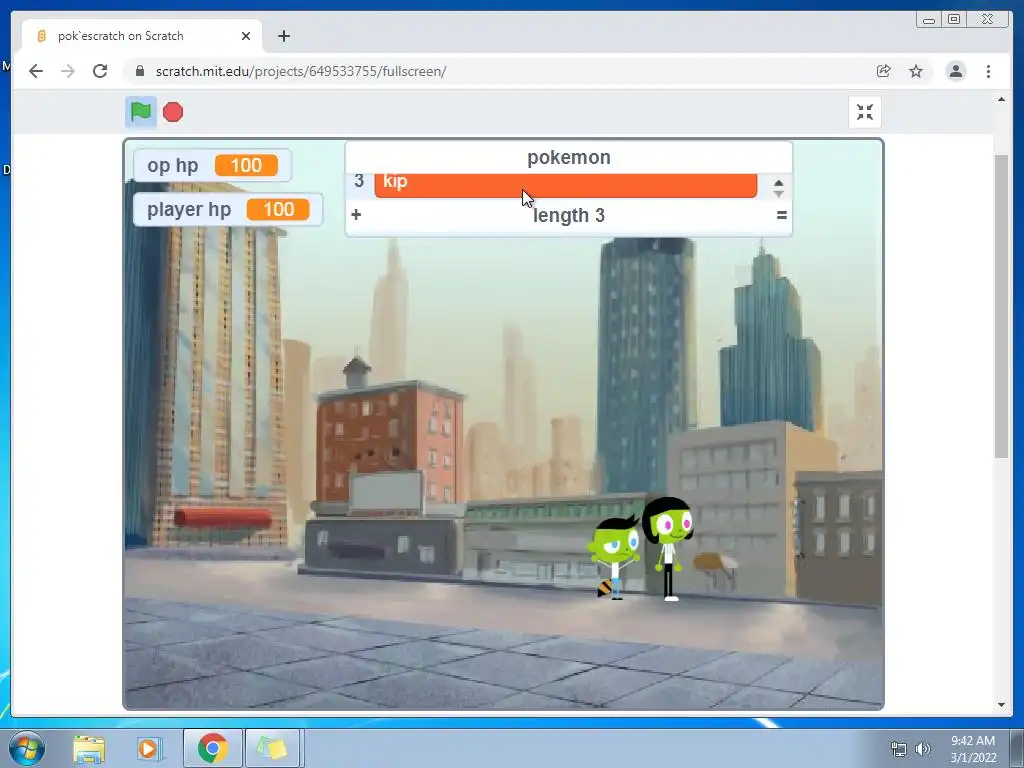Open Windows Media Player from taskbar
This screenshot has width=1024, height=768.
click(x=148, y=748)
